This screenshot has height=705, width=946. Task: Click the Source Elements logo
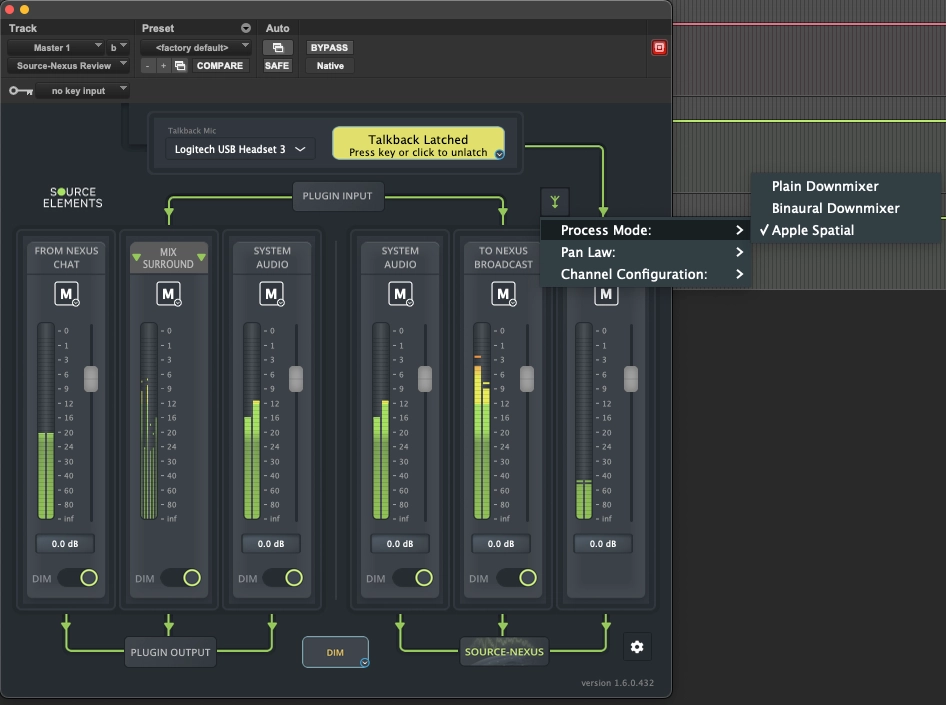coord(72,197)
